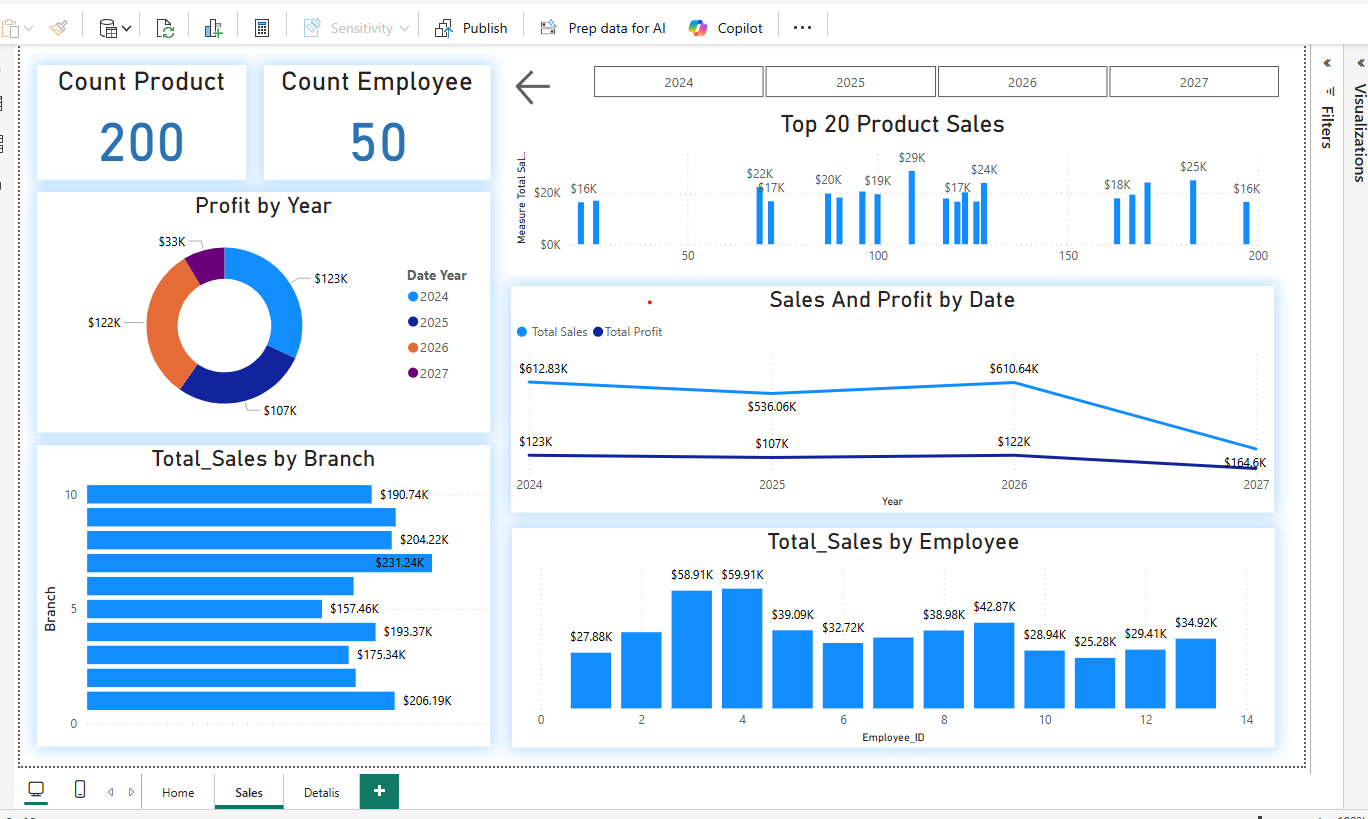This screenshot has width=1368, height=819.
Task: Click the Format Painter brush icon
Action: click(58, 28)
